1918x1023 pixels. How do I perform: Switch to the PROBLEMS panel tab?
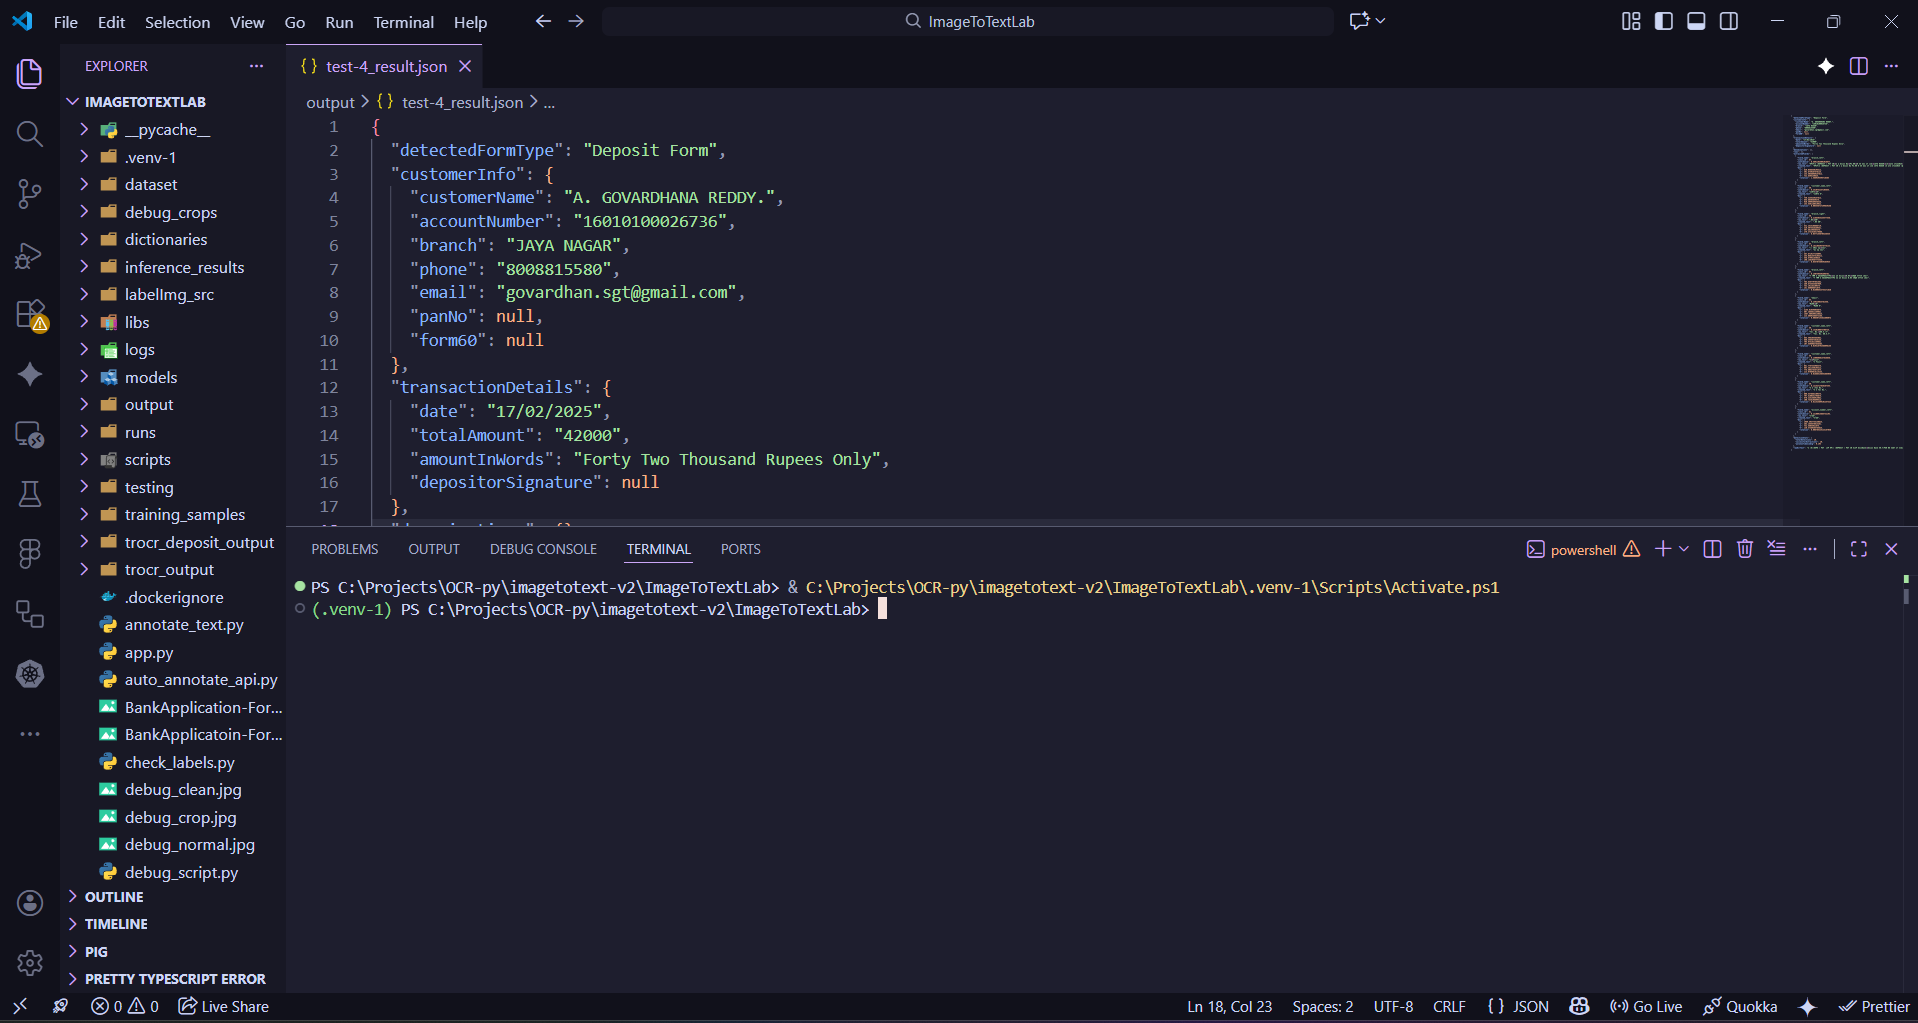pyautogui.click(x=344, y=549)
